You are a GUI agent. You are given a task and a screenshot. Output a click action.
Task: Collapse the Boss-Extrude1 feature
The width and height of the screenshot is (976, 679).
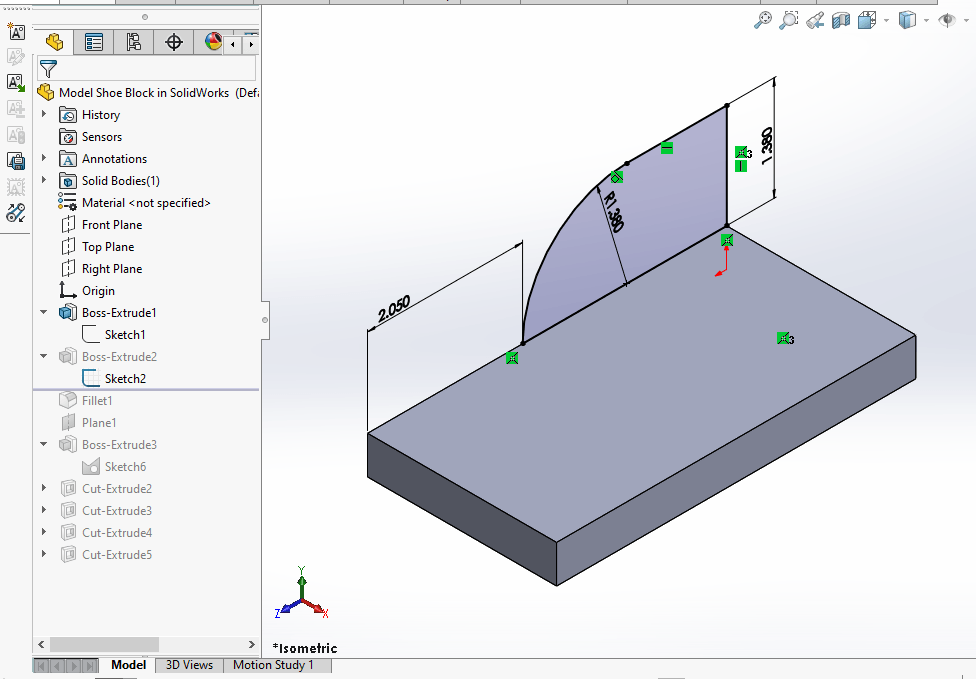point(44,313)
